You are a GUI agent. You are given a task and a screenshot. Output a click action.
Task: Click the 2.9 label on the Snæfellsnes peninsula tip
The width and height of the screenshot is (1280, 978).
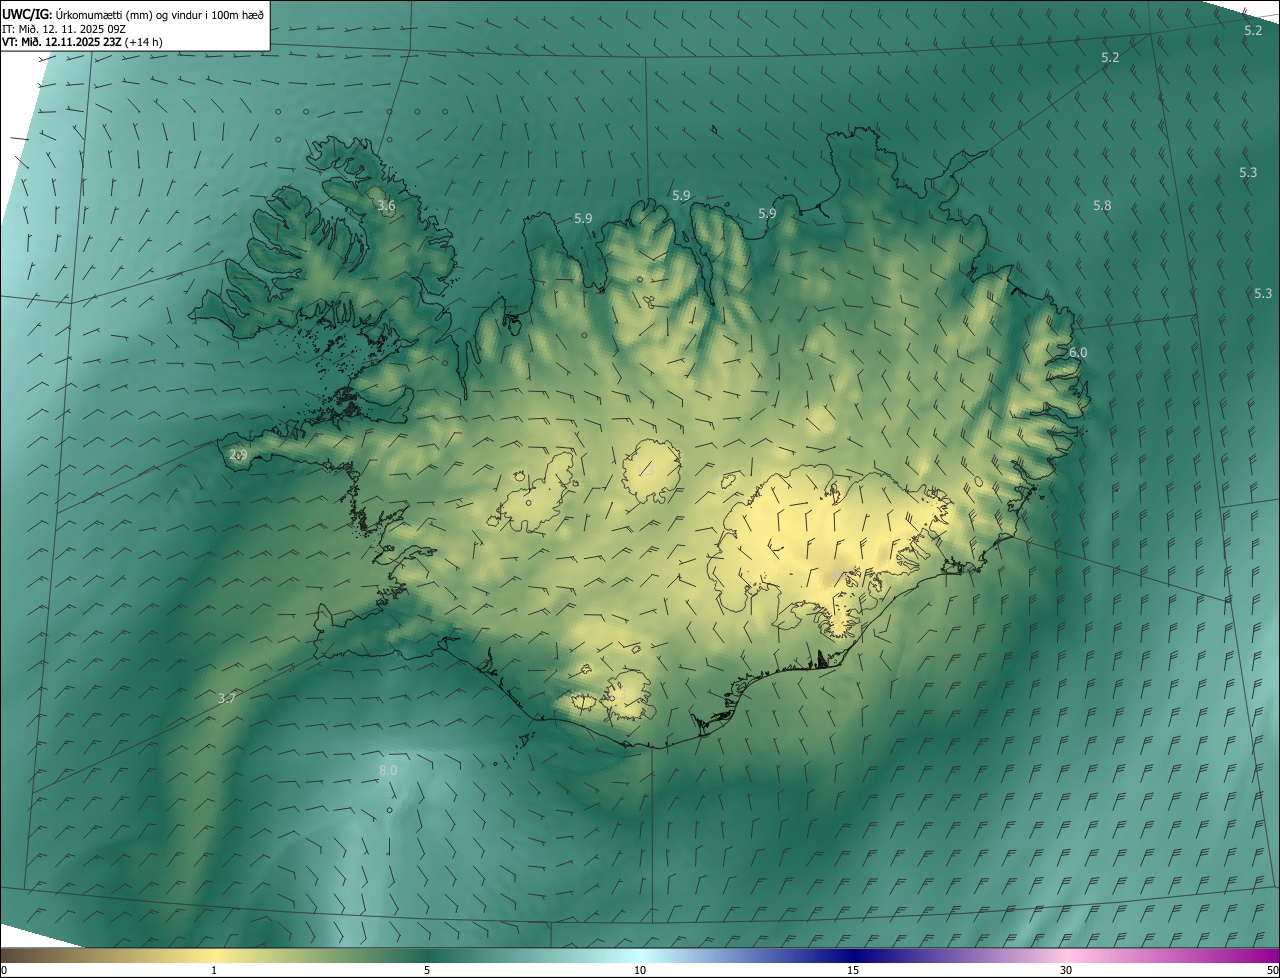point(238,455)
